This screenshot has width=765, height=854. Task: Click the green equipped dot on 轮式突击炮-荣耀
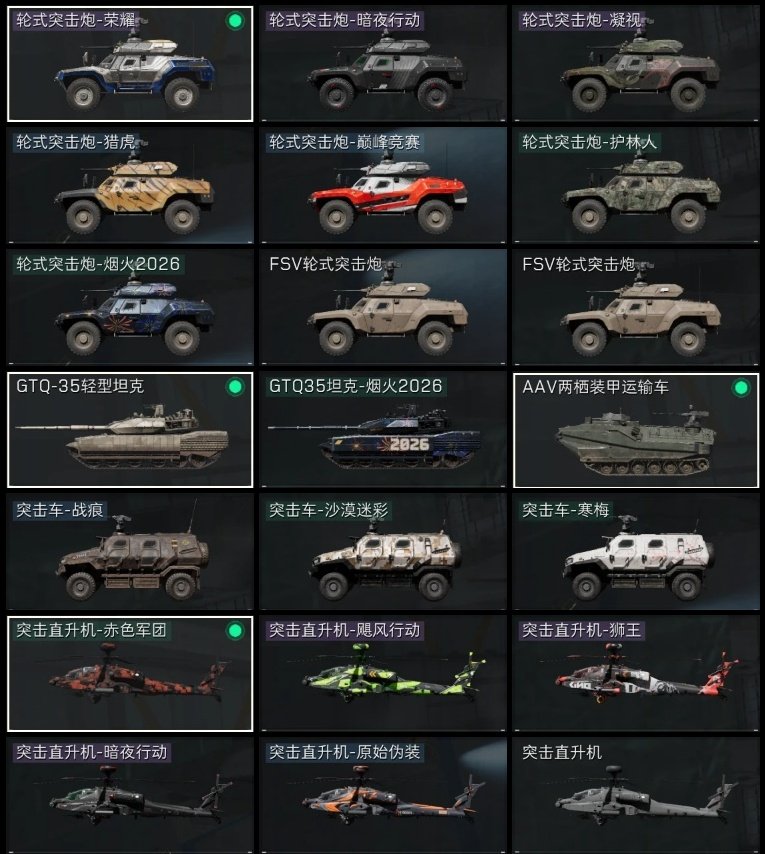tap(235, 21)
